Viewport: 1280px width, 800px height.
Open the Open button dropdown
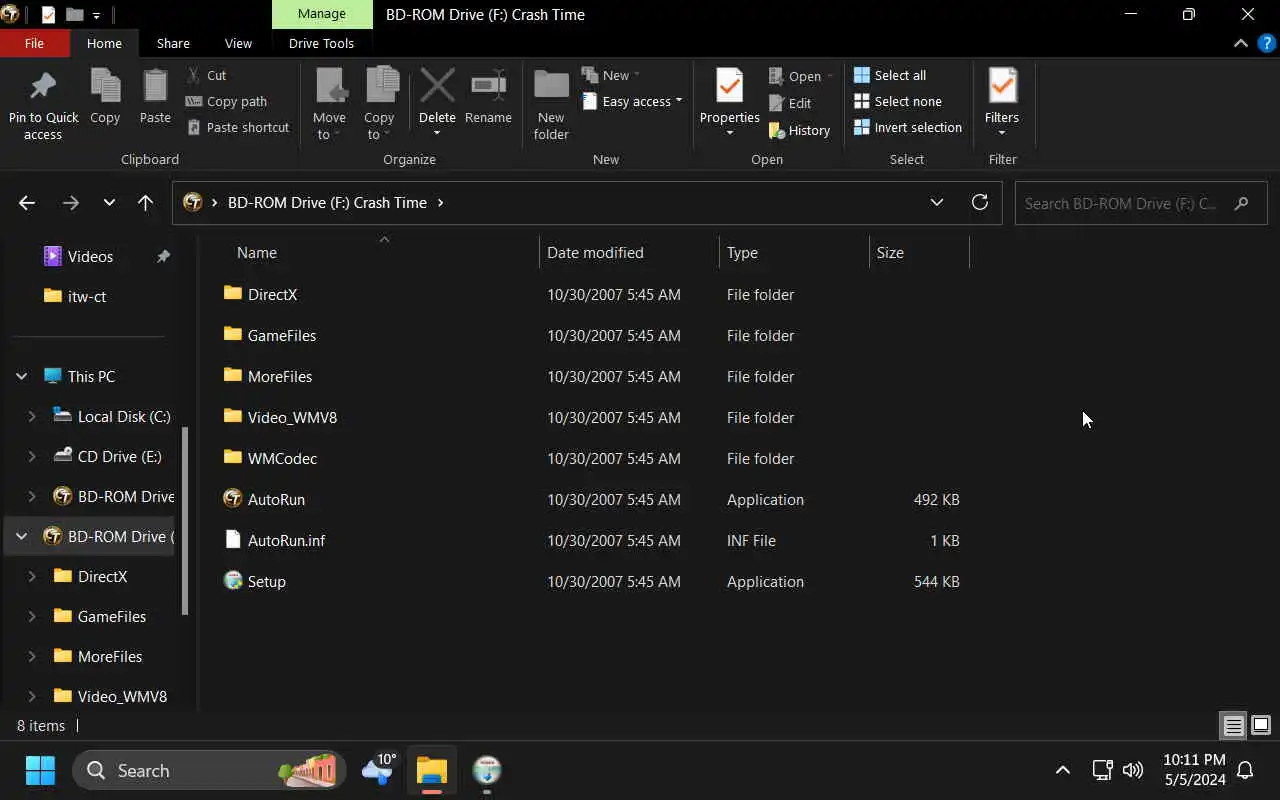tap(801, 76)
